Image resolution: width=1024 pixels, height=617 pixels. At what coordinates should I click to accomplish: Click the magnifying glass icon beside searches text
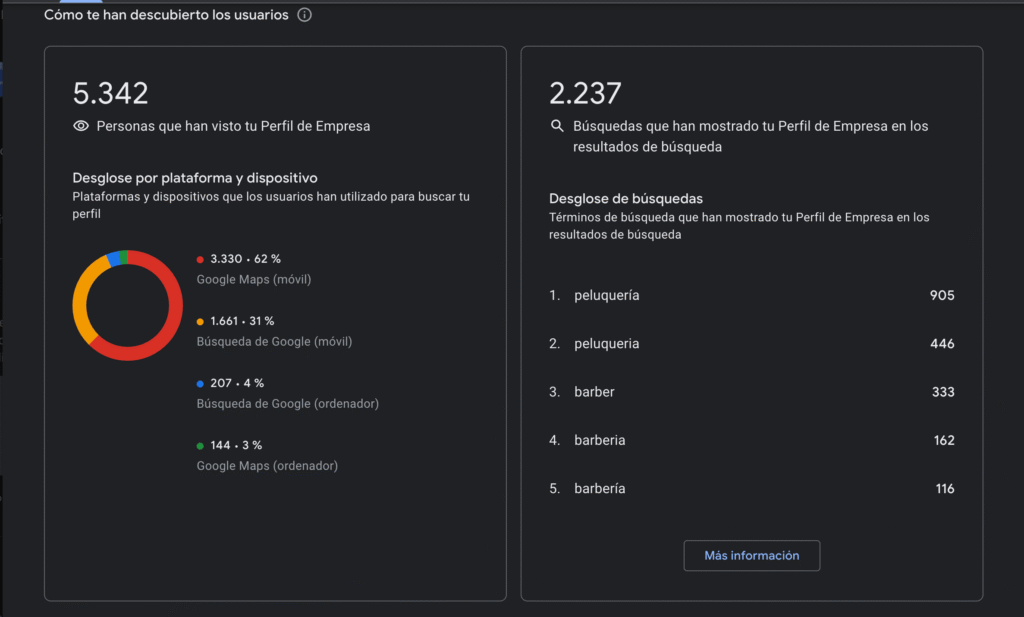[557, 127]
